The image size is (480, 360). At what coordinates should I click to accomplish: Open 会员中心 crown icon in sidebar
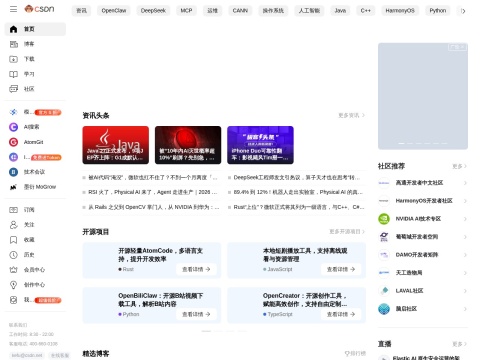[x=13, y=270]
